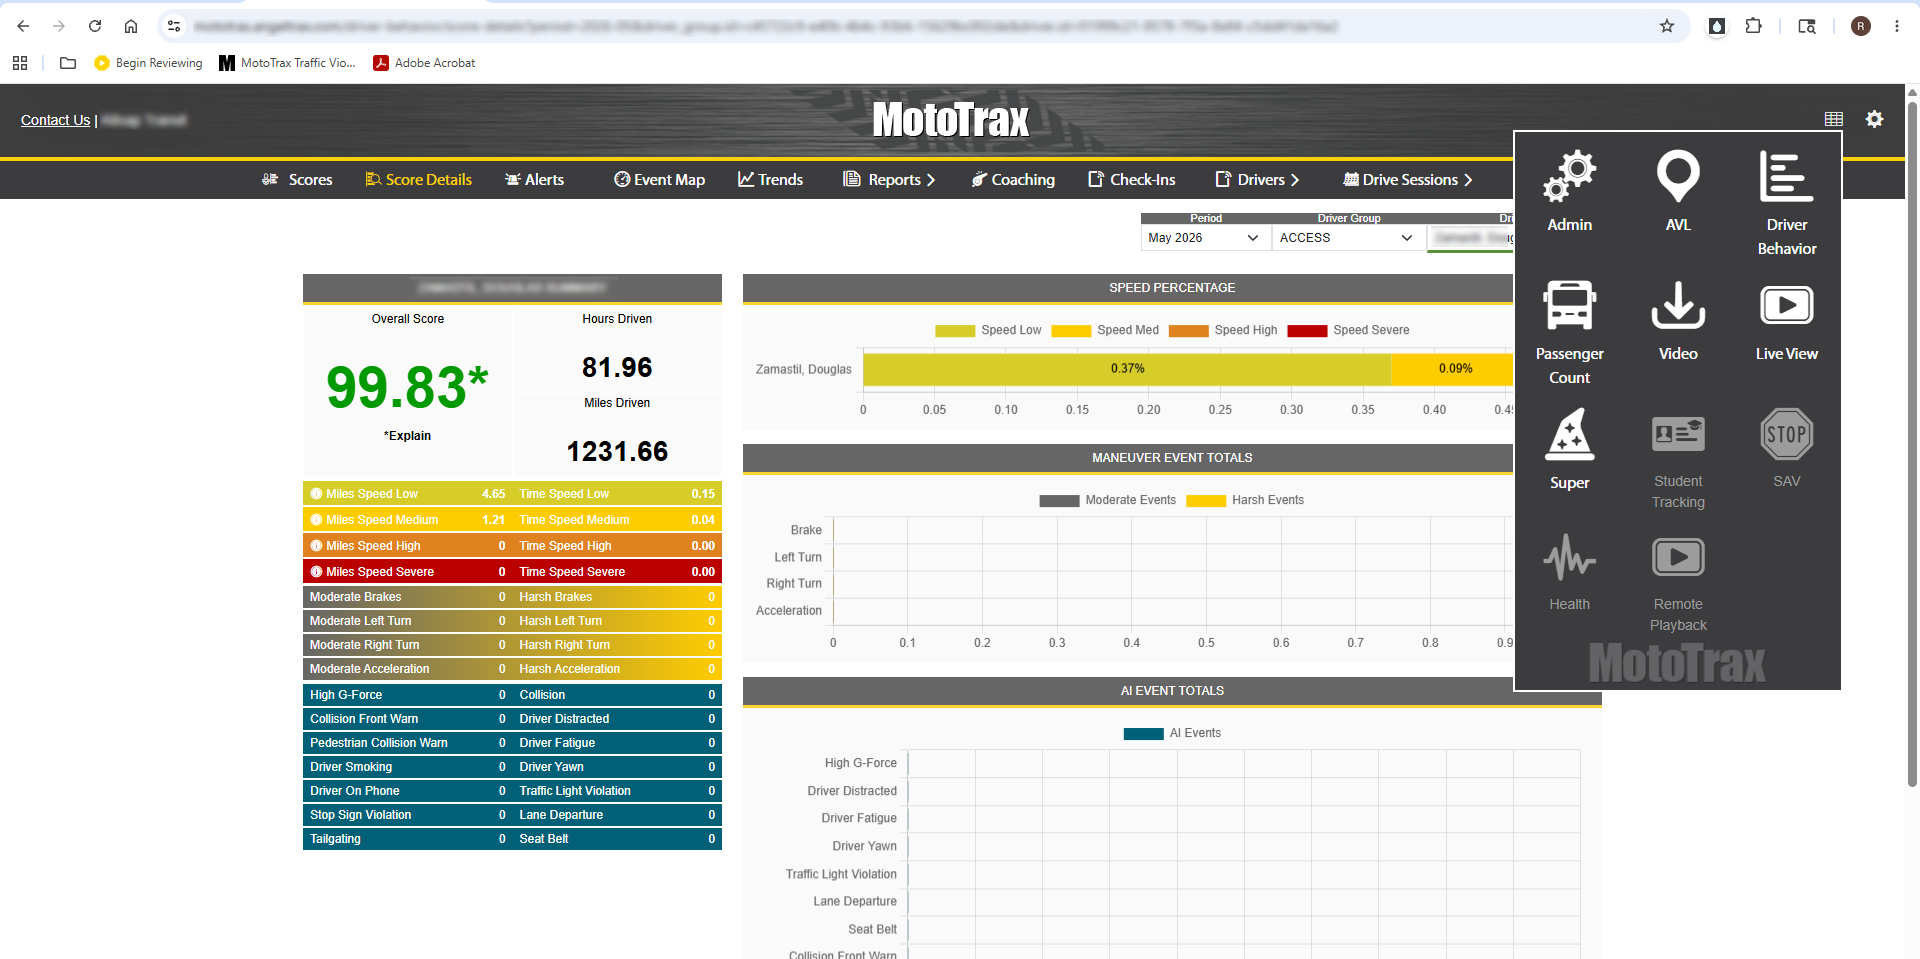Open the Check-Ins tab
Screen dimensions: 1920x959
click(x=1132, y=180)
